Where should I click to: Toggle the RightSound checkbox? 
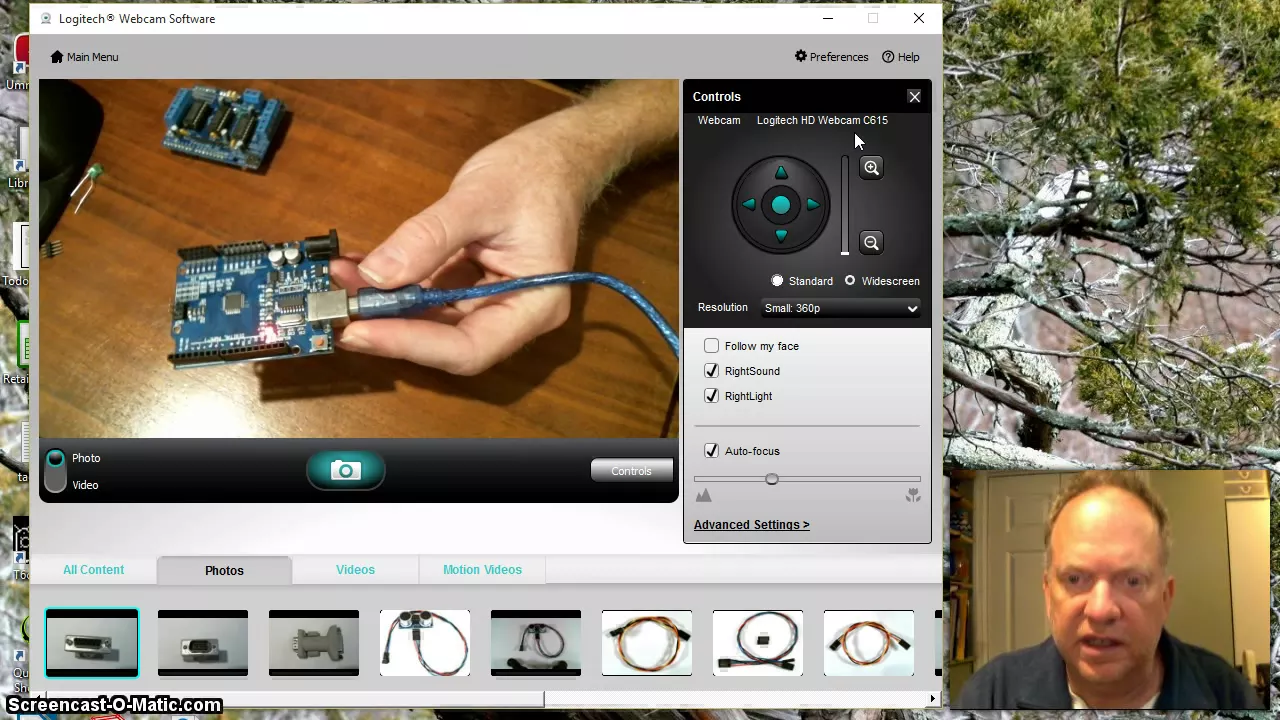(x=711, y=371)
